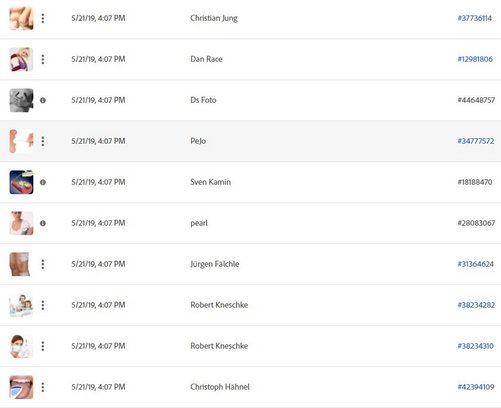Image resolution: width=501 pixels, height=408 pixels.
Task: Open the three-dot menu for PeJo row
Action: coord(43,141)
